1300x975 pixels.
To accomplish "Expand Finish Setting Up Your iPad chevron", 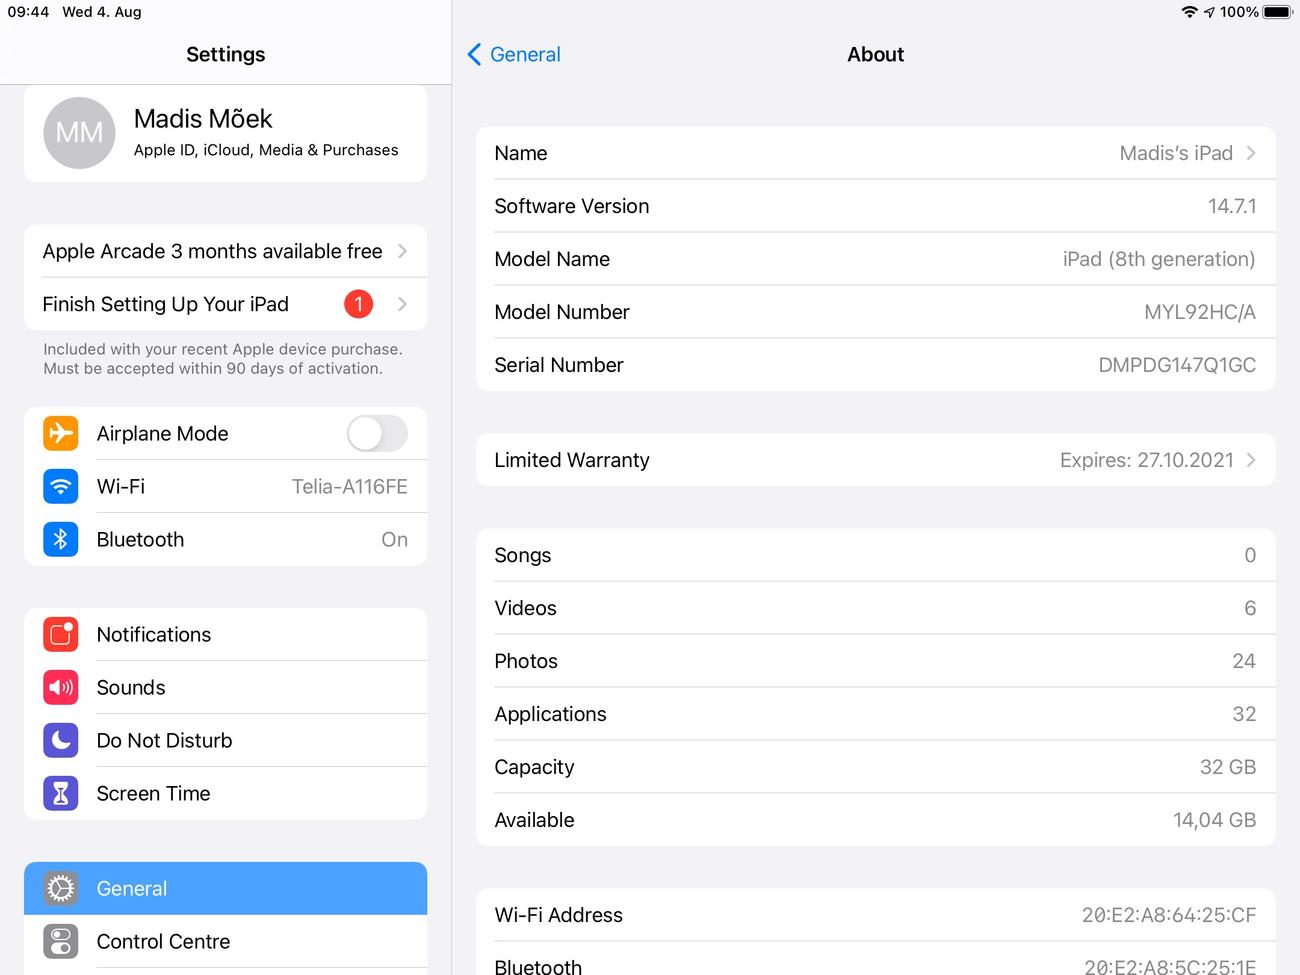I will click(402, 304).
